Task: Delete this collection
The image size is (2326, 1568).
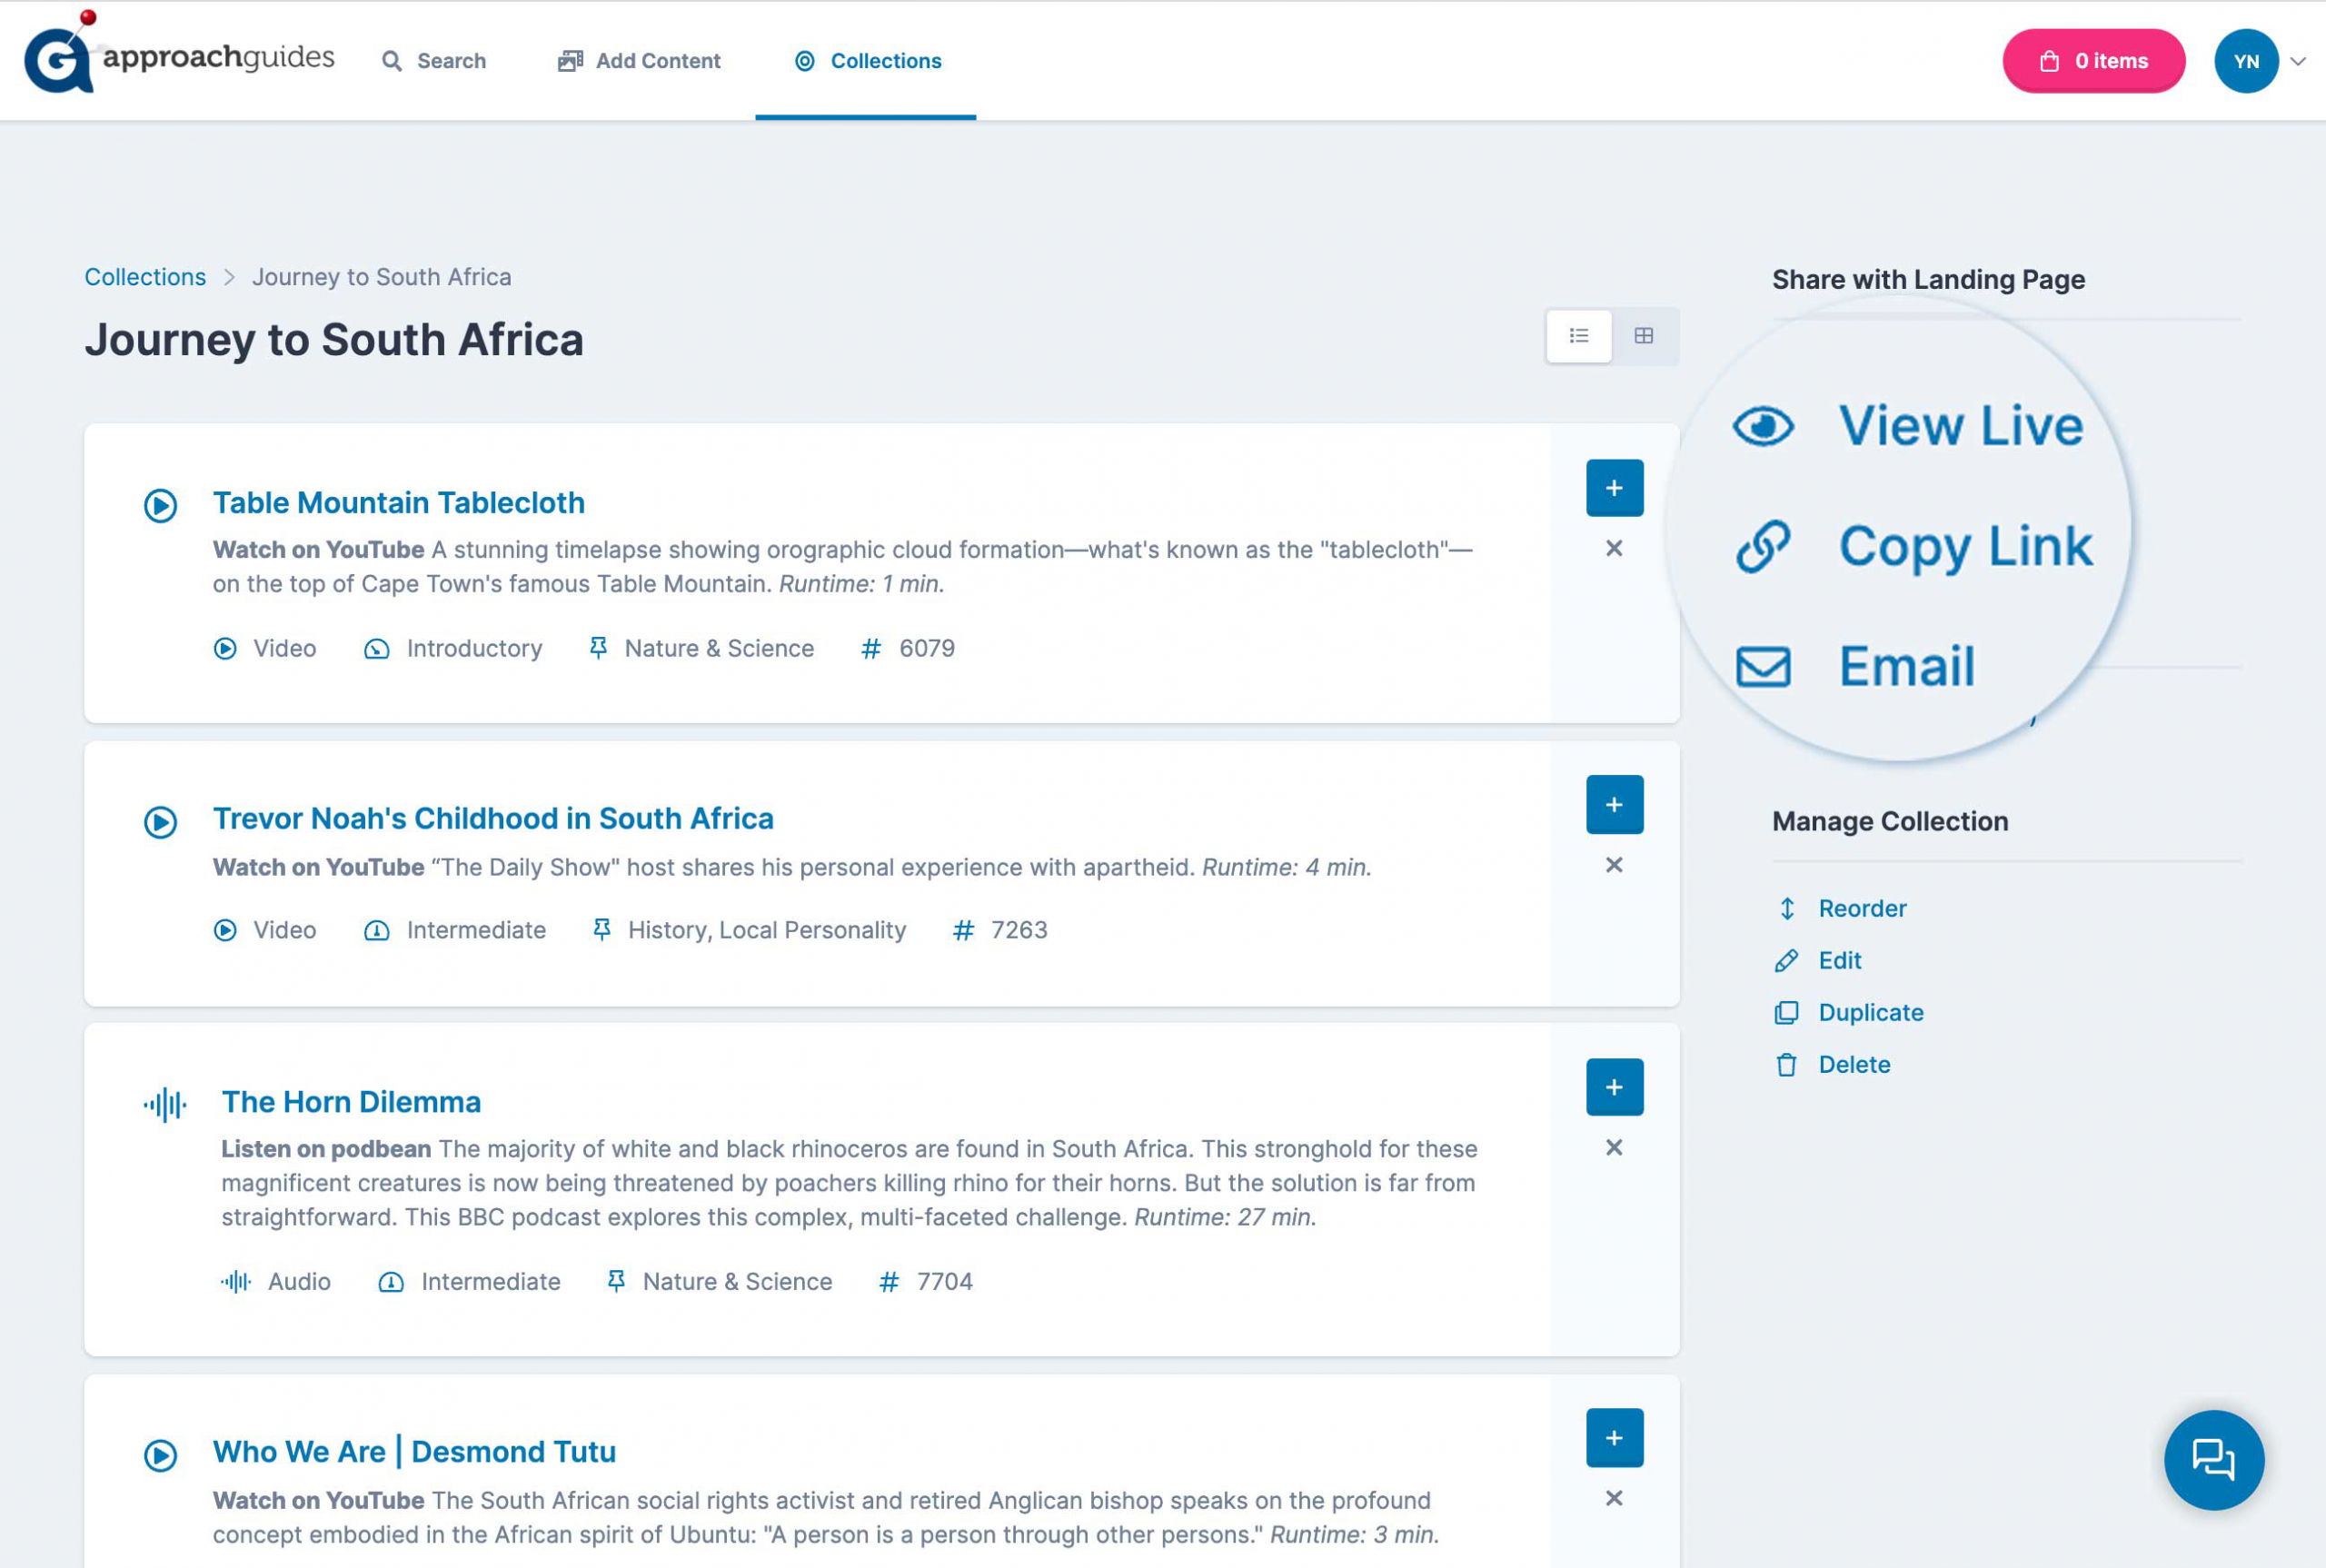Action: click(1854, 1065)
